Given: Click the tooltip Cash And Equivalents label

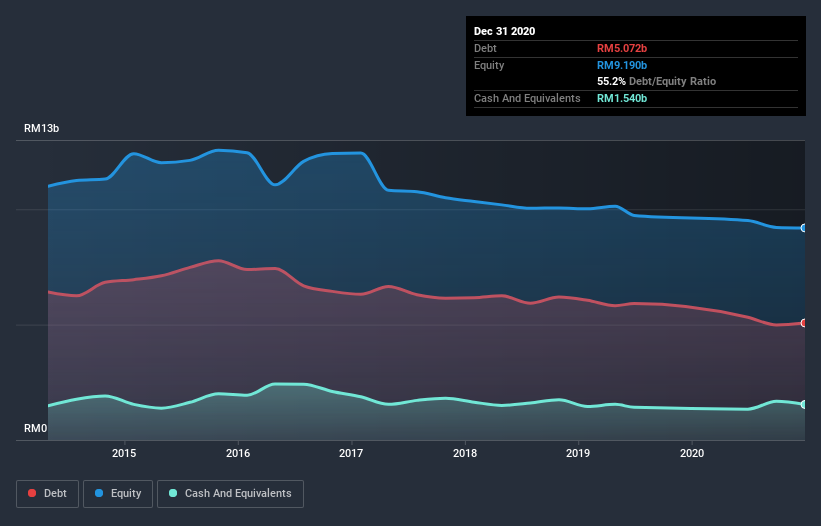Looking at the screenshot, I should [x=527, y=98].
